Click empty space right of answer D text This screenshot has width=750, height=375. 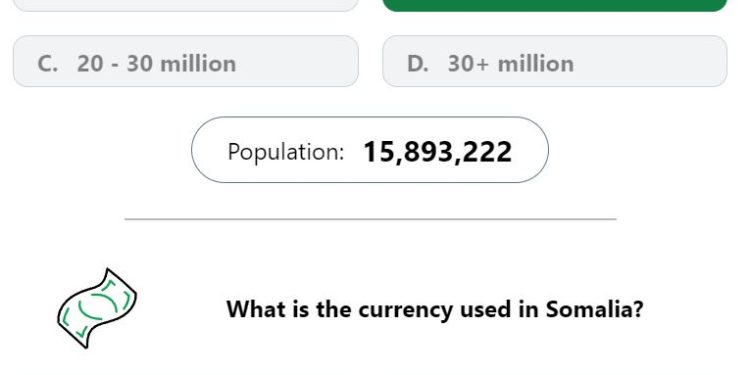click(x=651, y=61)
